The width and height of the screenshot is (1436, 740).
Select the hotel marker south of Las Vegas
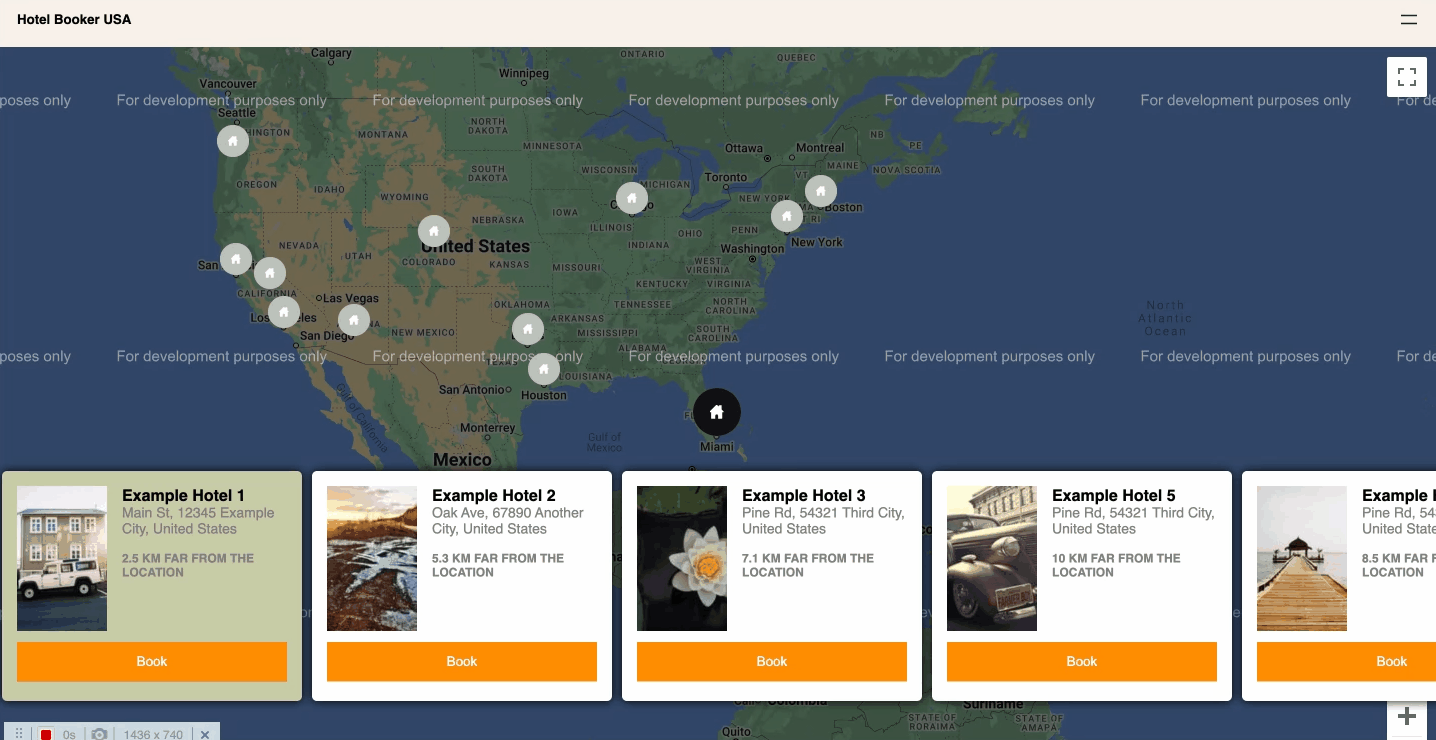354,320
